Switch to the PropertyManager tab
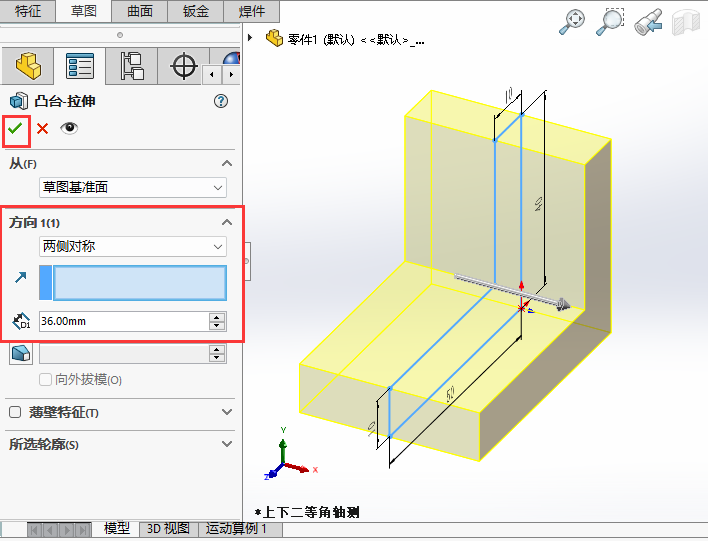Image resolution: width=708 pixels, height=541 pixels. [80, 66]
